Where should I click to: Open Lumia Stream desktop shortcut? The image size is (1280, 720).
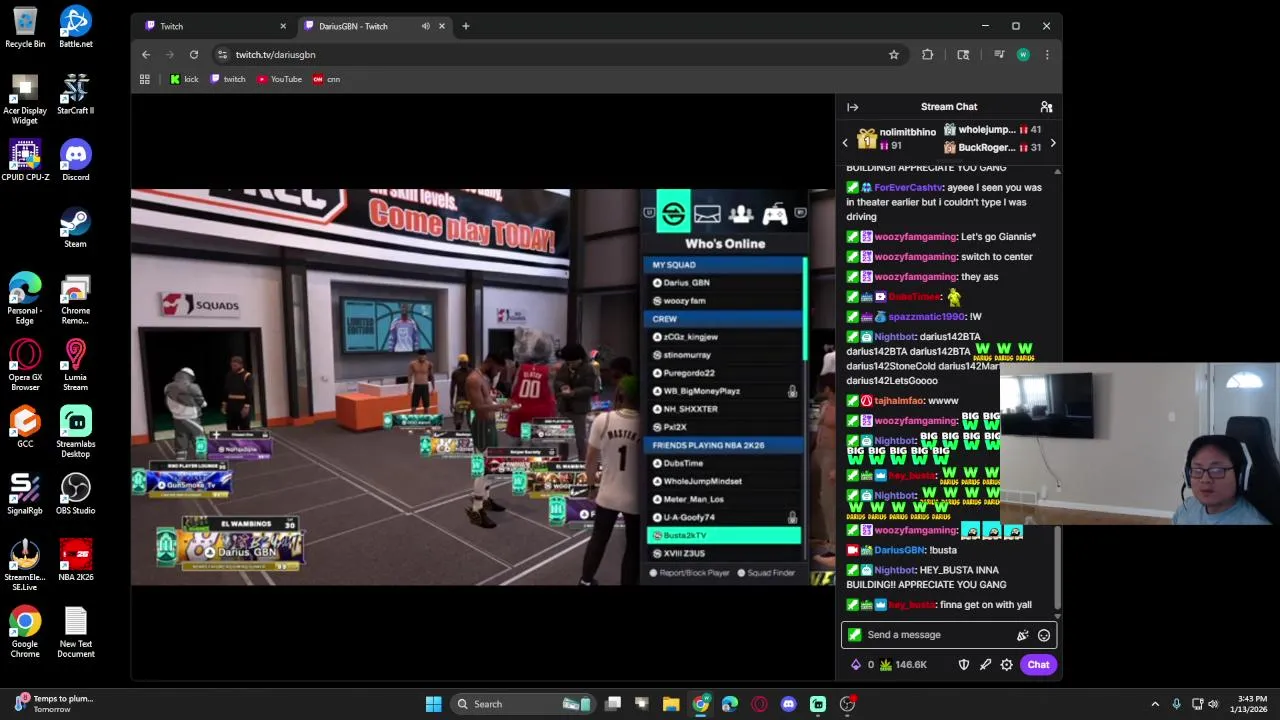pyautogui.click(x=76, y=365)
